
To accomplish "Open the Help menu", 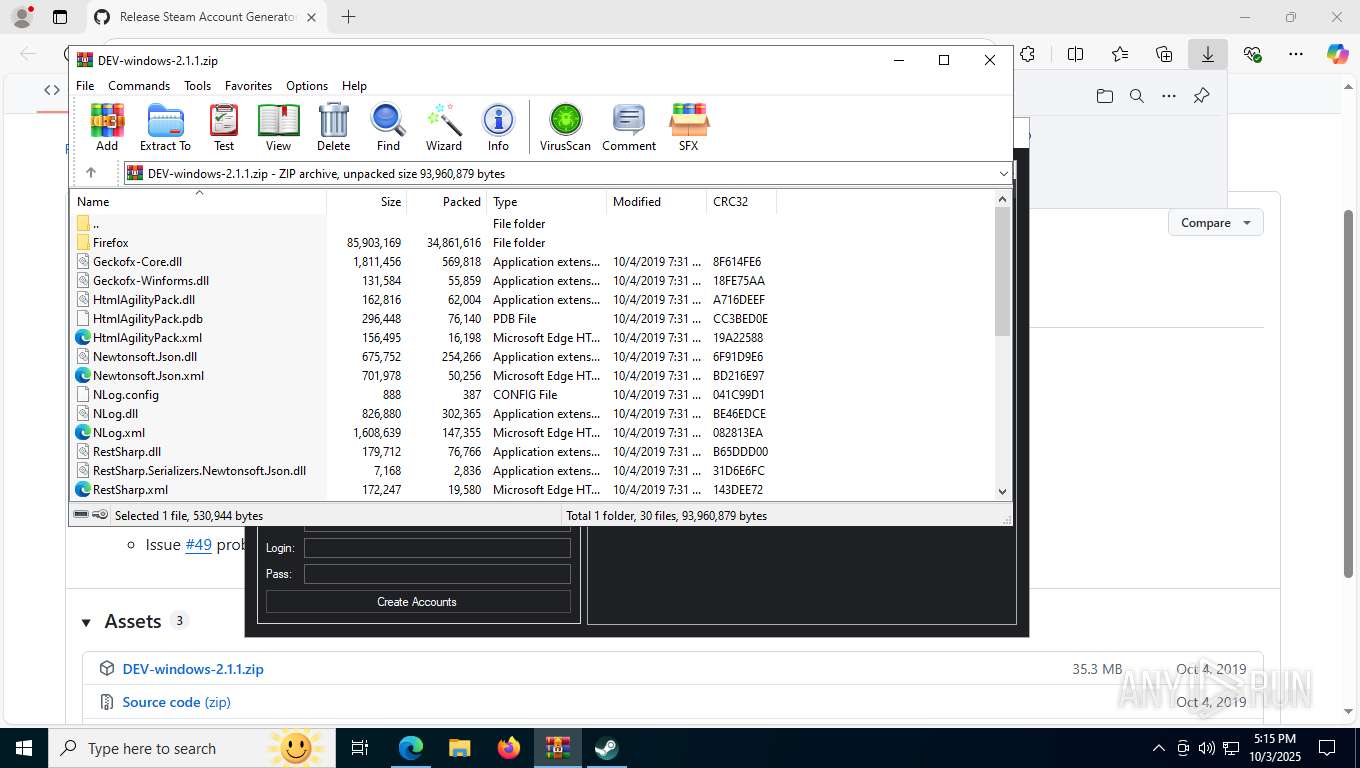I will 354,86.
